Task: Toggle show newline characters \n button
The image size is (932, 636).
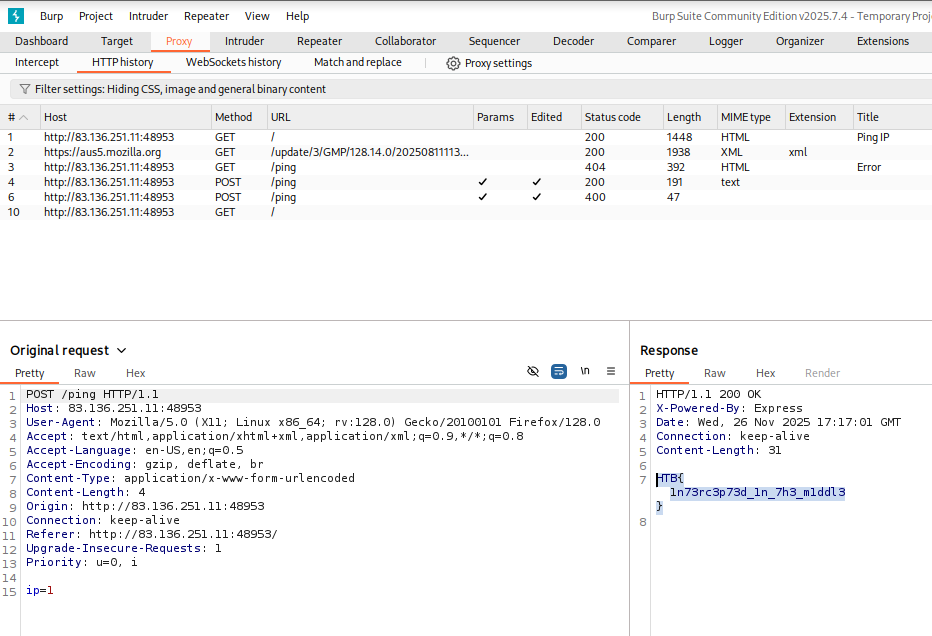Action: click(x=585, y=371)
